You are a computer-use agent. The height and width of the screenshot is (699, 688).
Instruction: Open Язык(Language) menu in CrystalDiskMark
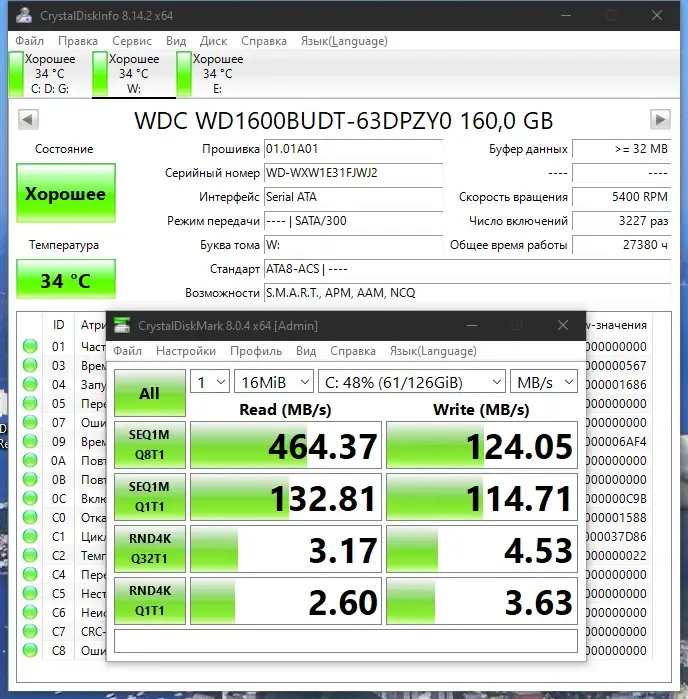[433, 351]
